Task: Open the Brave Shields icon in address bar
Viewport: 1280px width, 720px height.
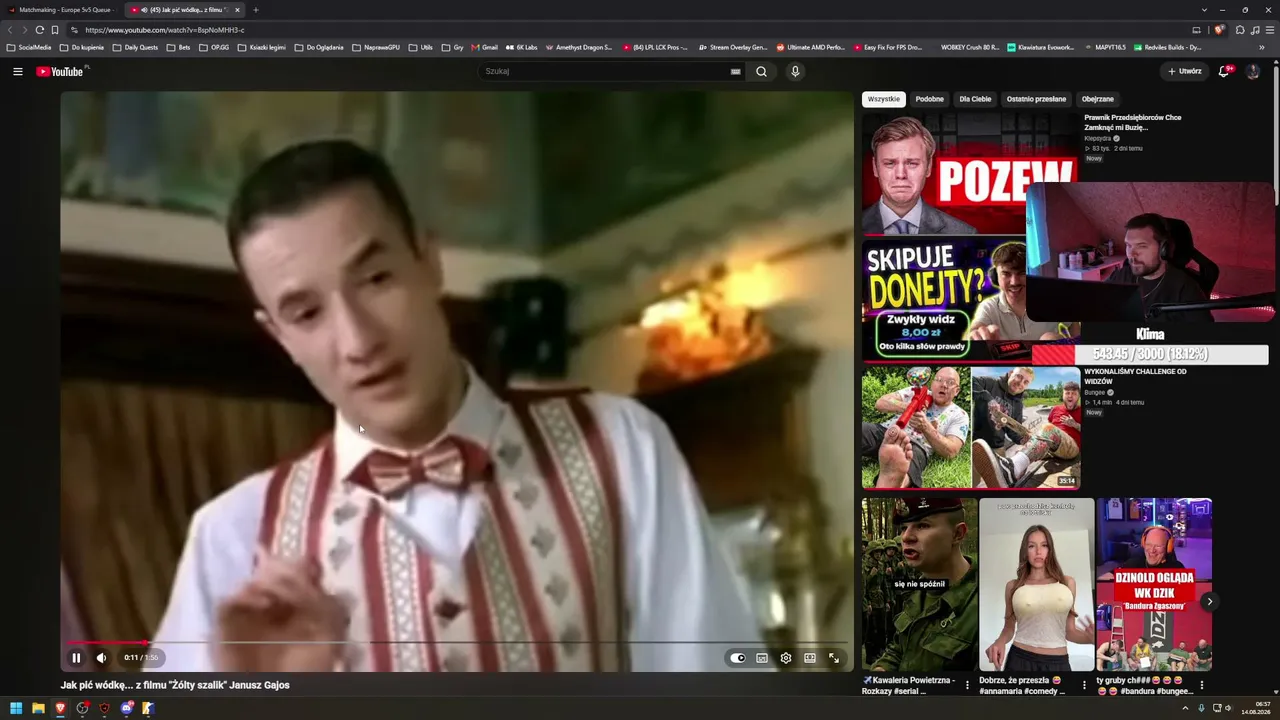Action: pyautogui.click(x=1219, y=30)
